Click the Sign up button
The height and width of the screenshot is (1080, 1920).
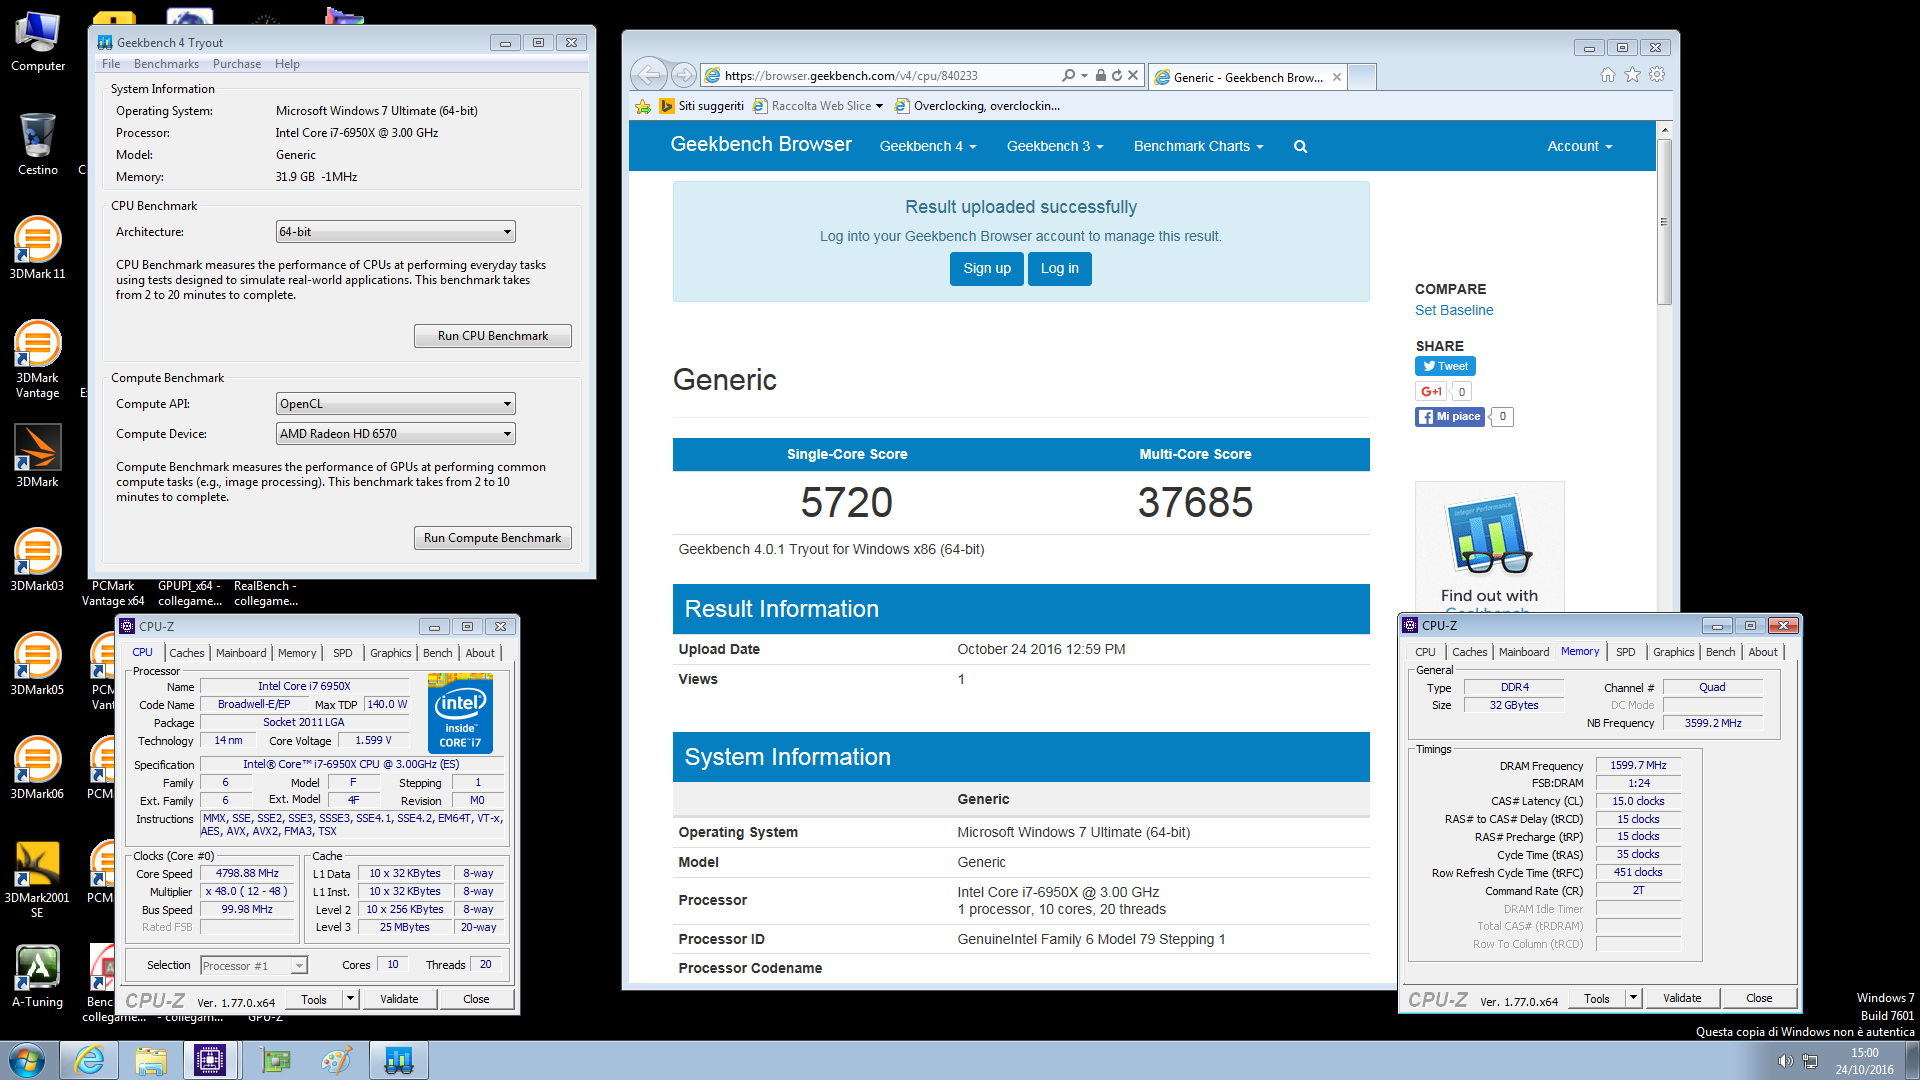coord(987,268)
